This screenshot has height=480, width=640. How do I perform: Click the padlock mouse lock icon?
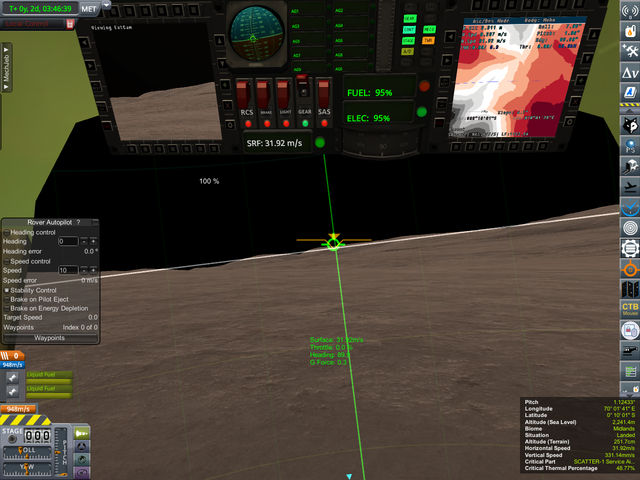tap(629, 330)
